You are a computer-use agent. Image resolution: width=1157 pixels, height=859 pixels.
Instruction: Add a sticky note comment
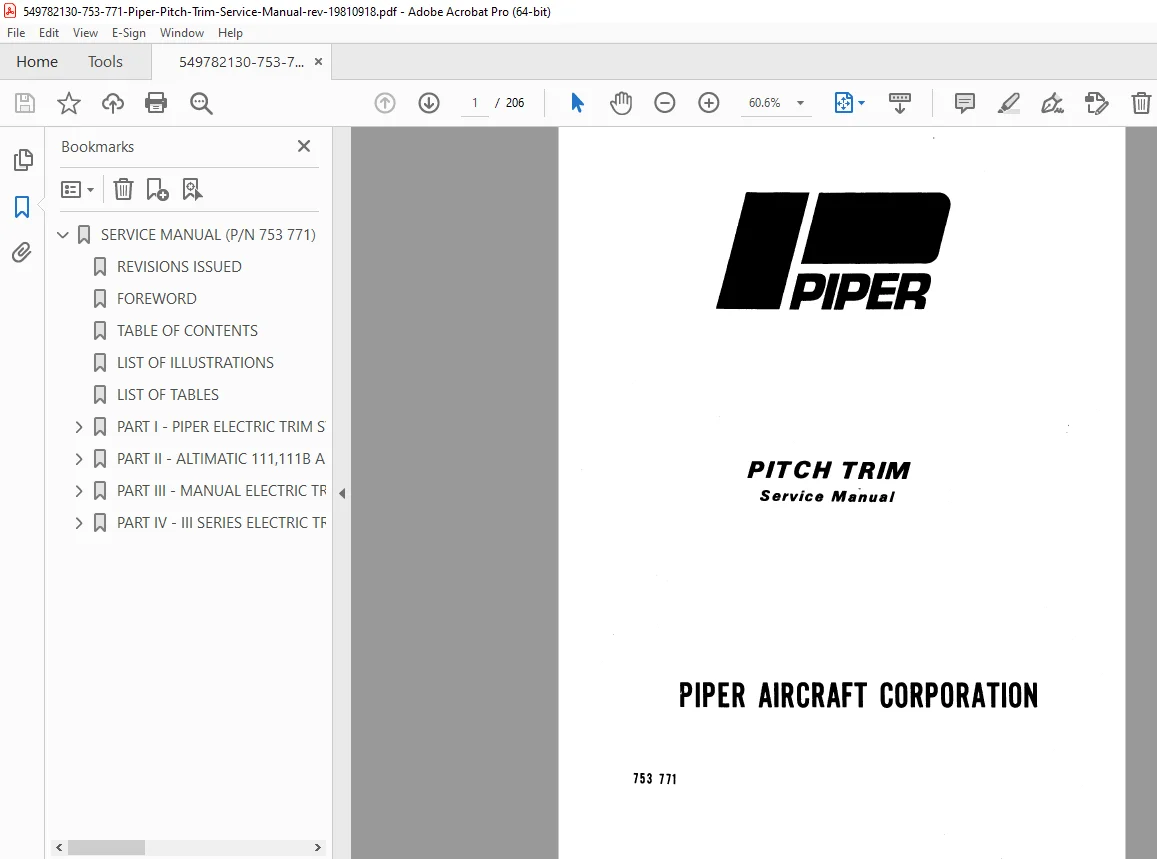tap(964, 103)
